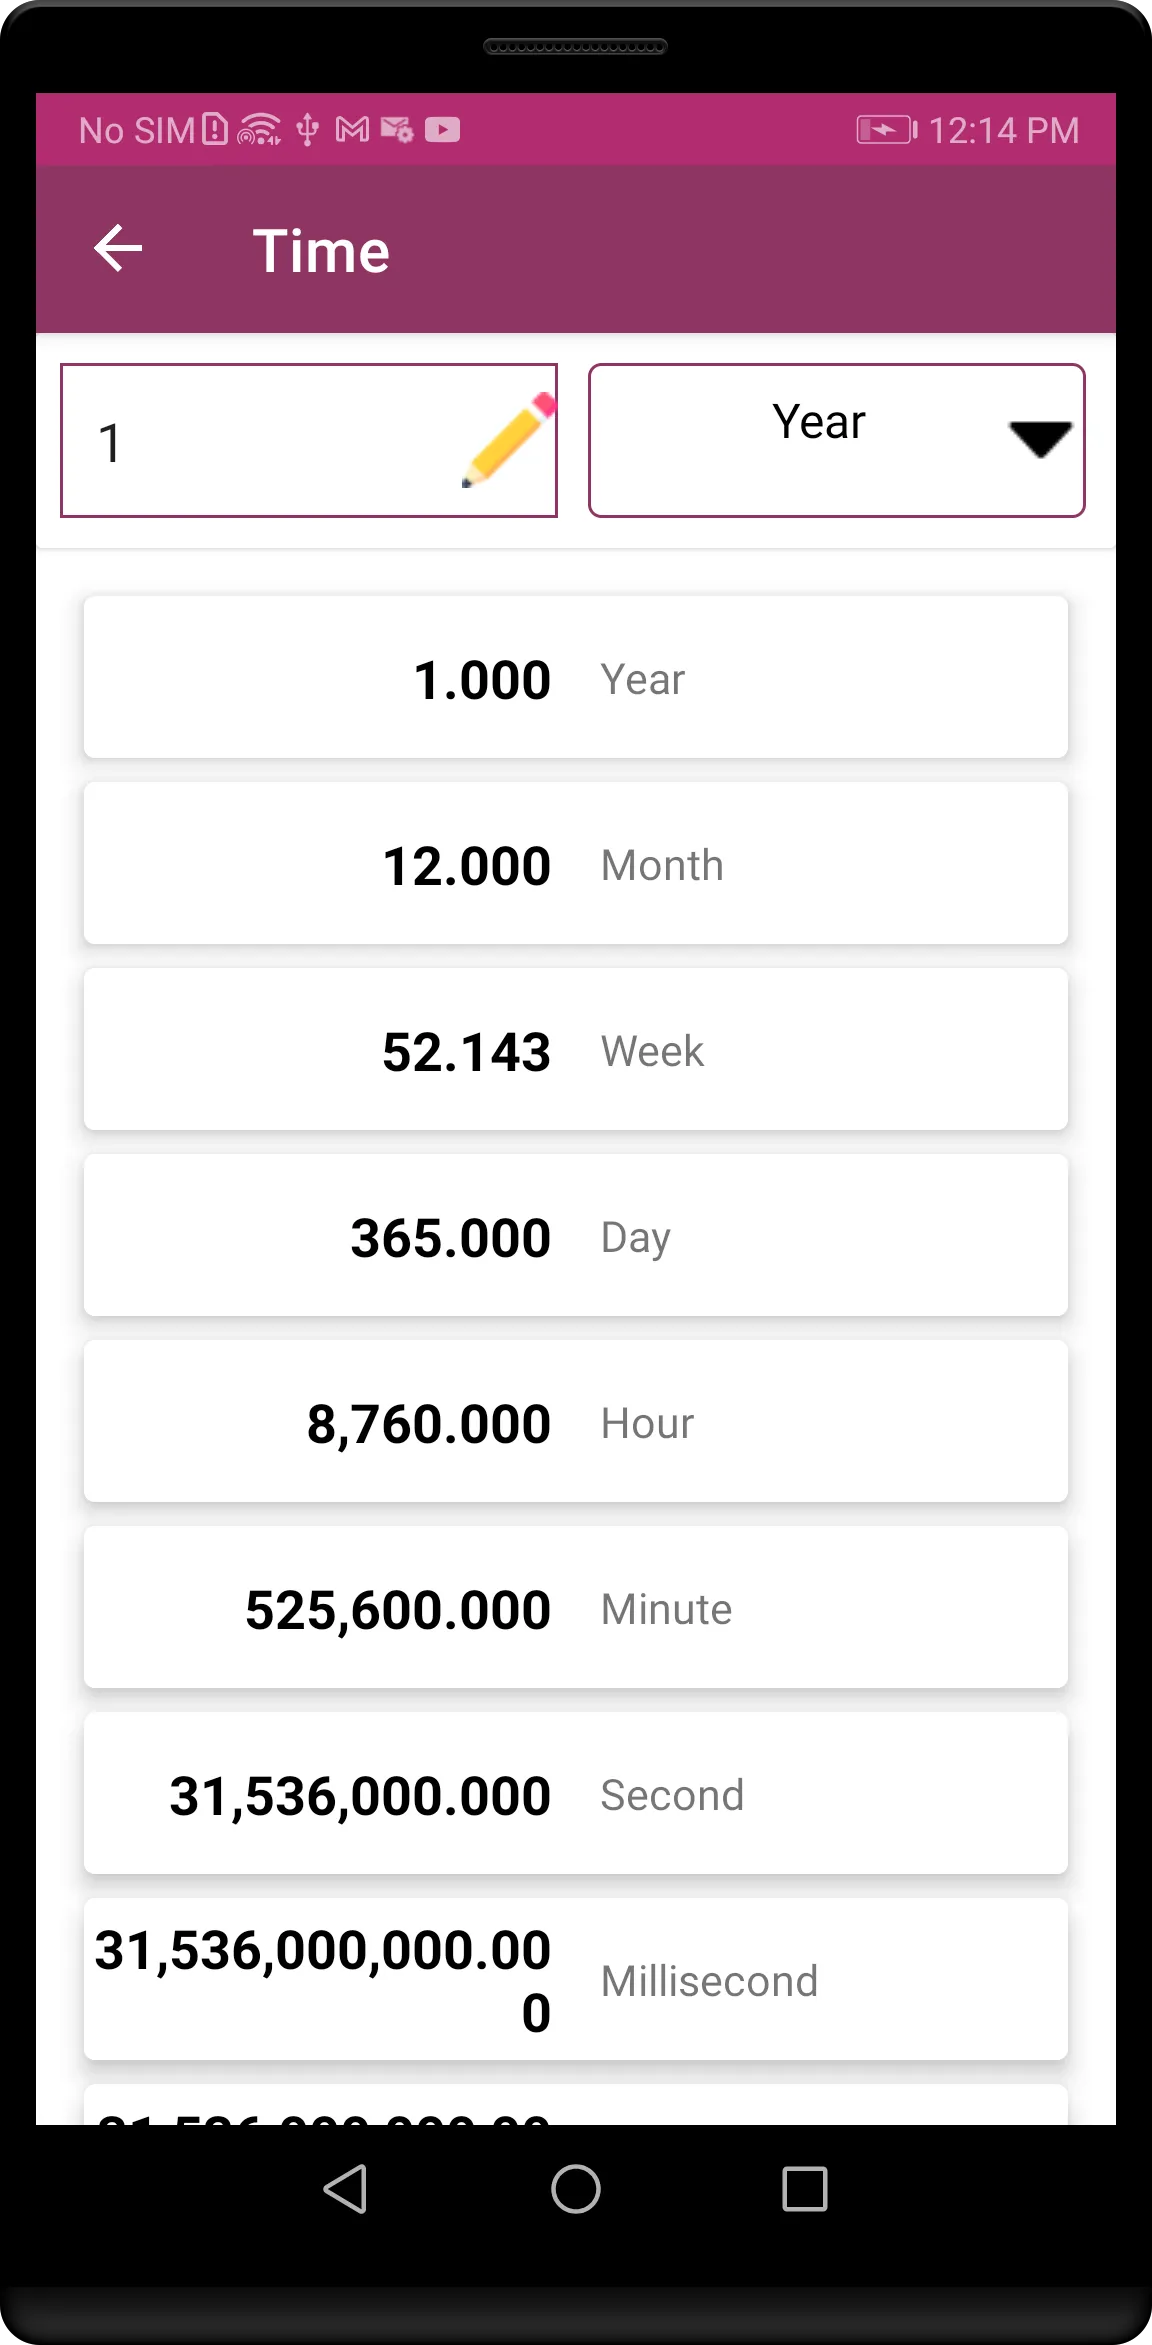Click the black dropdown arrow triangle
The width and height of the screenshot is (1152, 2345).
point(1040,439)
